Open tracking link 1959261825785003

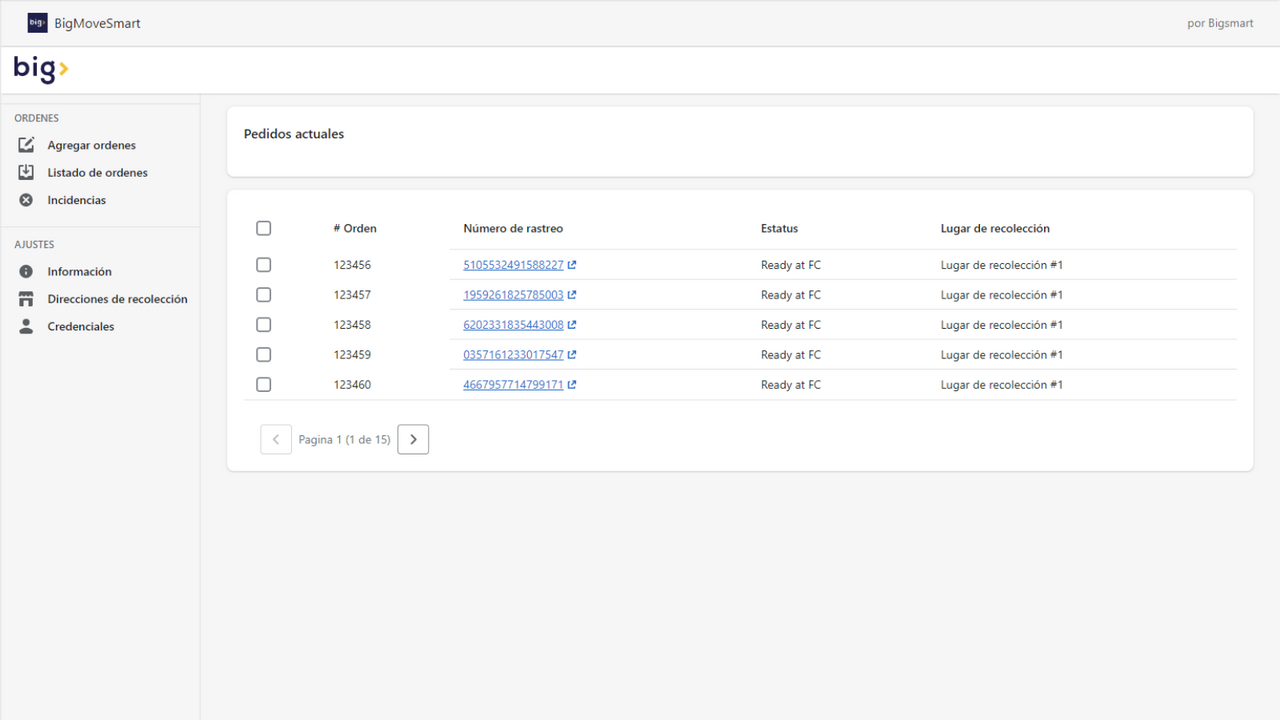513,295
